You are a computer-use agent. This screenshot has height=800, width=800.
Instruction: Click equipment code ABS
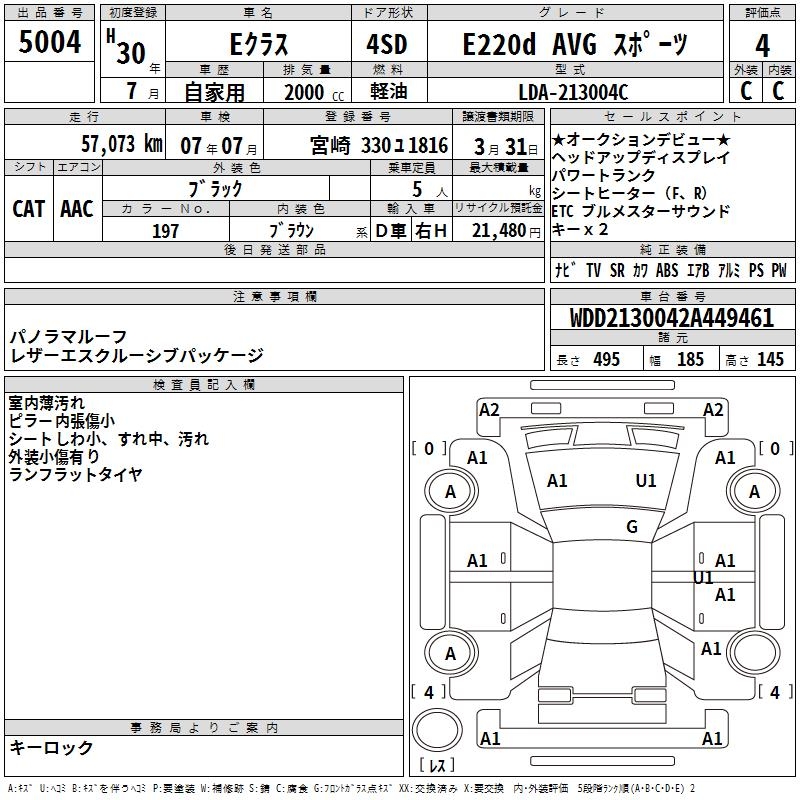coord(667,270)
